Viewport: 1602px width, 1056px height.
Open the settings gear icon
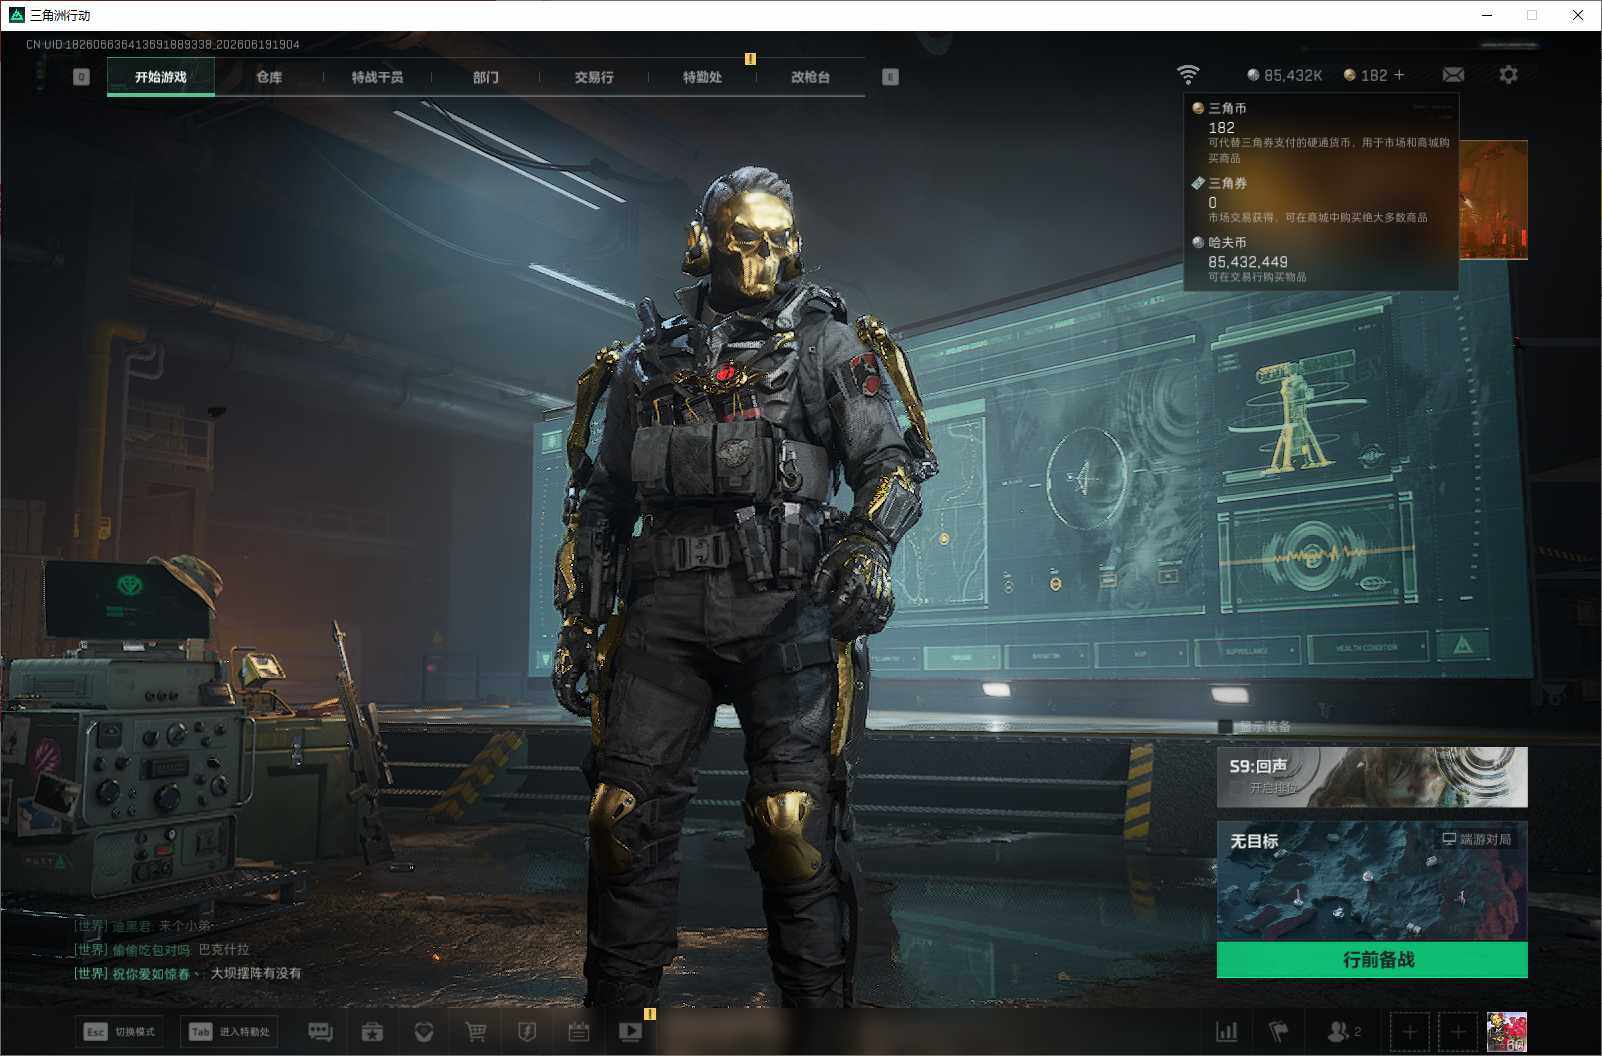tap(1508, 75)
